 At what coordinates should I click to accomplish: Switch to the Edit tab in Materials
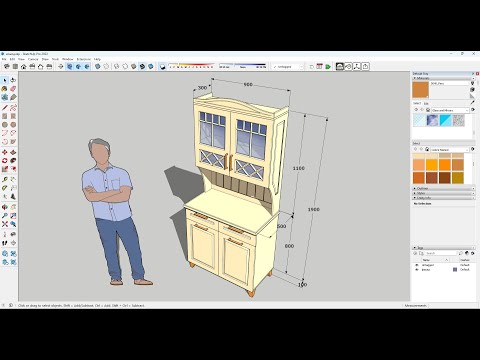pyautogui.click(x=426, y=103)
